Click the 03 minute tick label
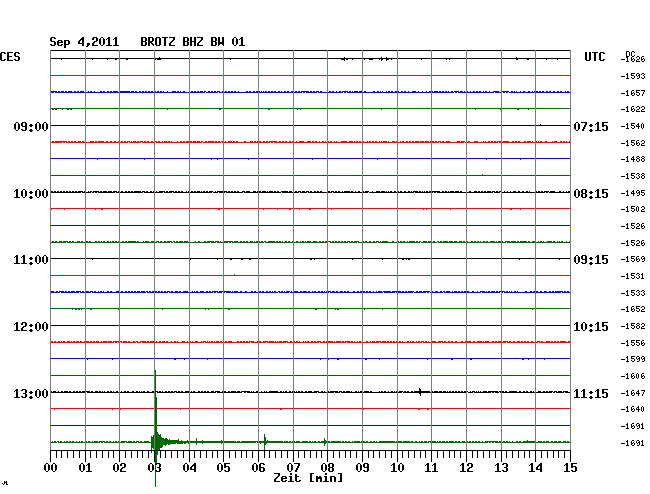Viewport: 650px width, 494px height. click(x=154, y=467)
